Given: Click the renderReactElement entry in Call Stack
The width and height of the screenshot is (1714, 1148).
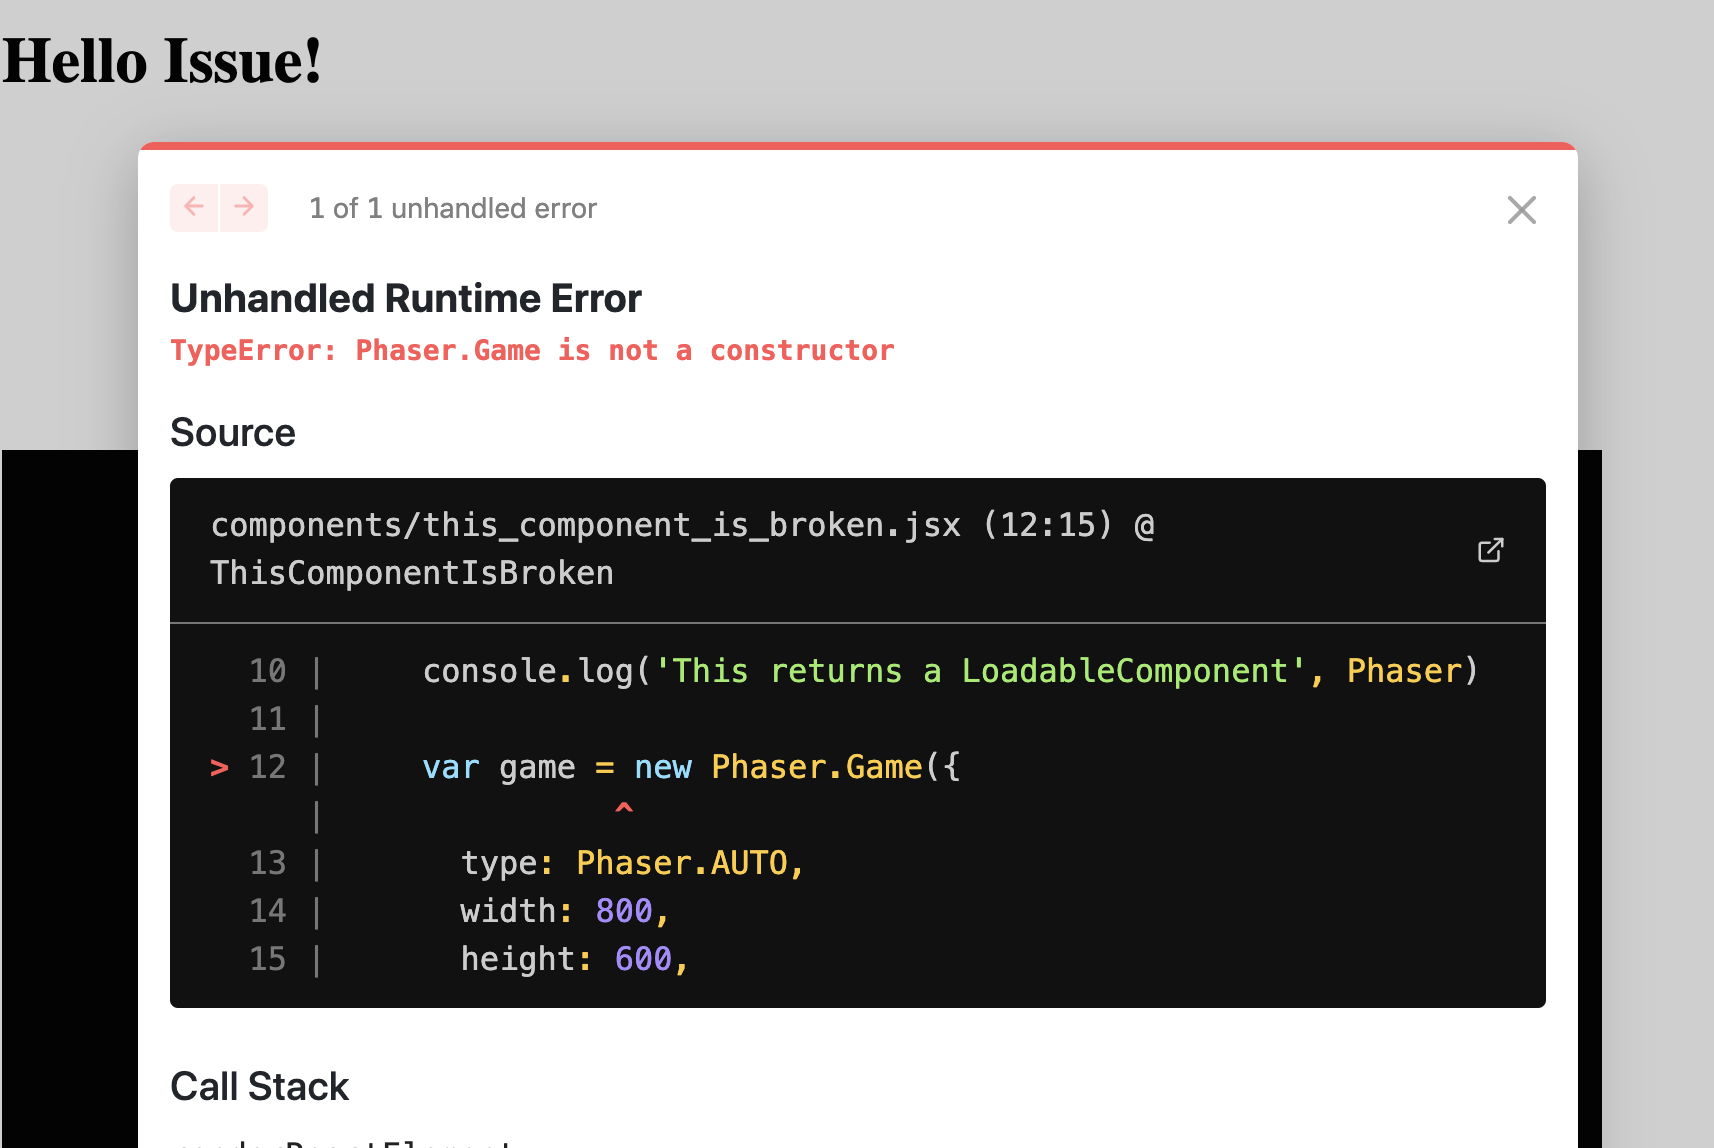Looking at the screenshot, I should pyautogui.click(x=340, y=1141).
